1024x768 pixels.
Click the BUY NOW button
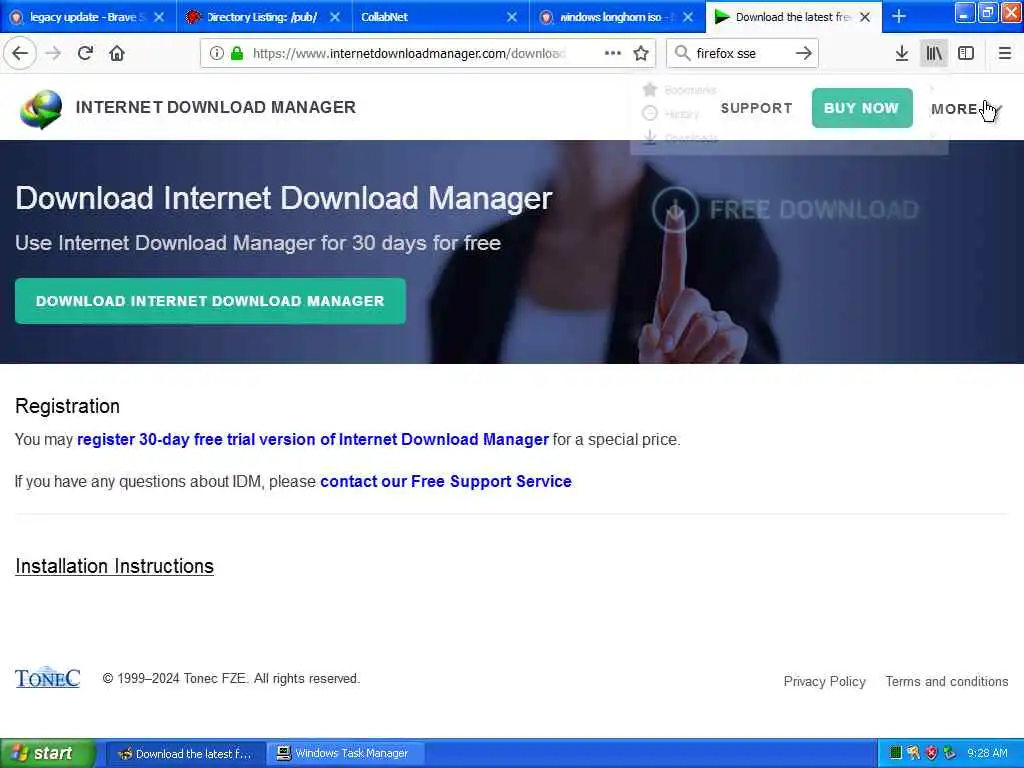click(x=862, y=108)
